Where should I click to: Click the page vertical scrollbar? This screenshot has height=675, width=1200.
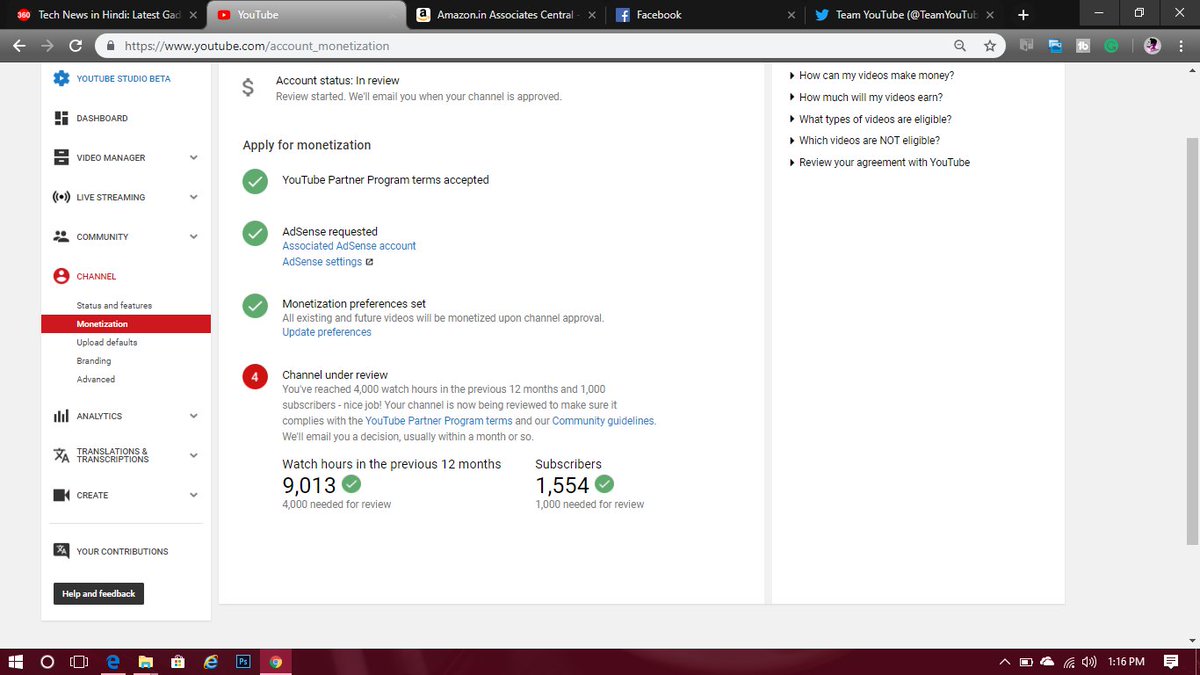(x=1192, y=340)
